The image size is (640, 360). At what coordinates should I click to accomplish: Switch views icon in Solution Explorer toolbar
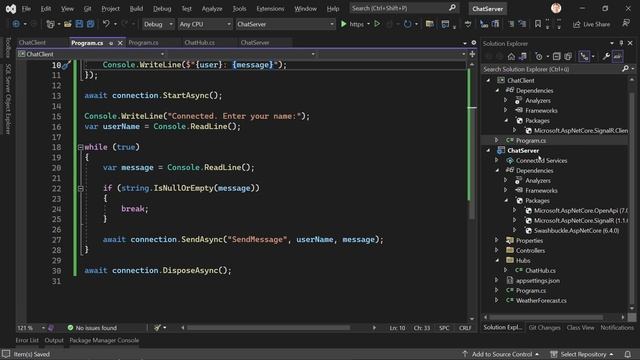pyautogui.click(x=523, y=56)
